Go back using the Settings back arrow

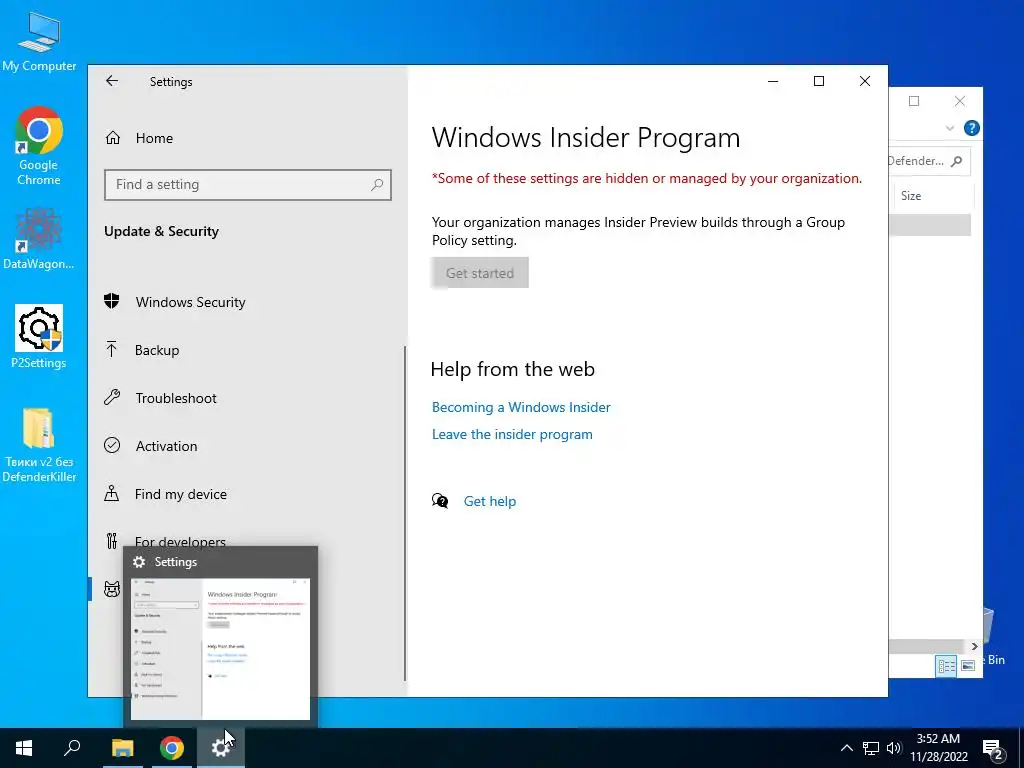[x=112, y=81]
